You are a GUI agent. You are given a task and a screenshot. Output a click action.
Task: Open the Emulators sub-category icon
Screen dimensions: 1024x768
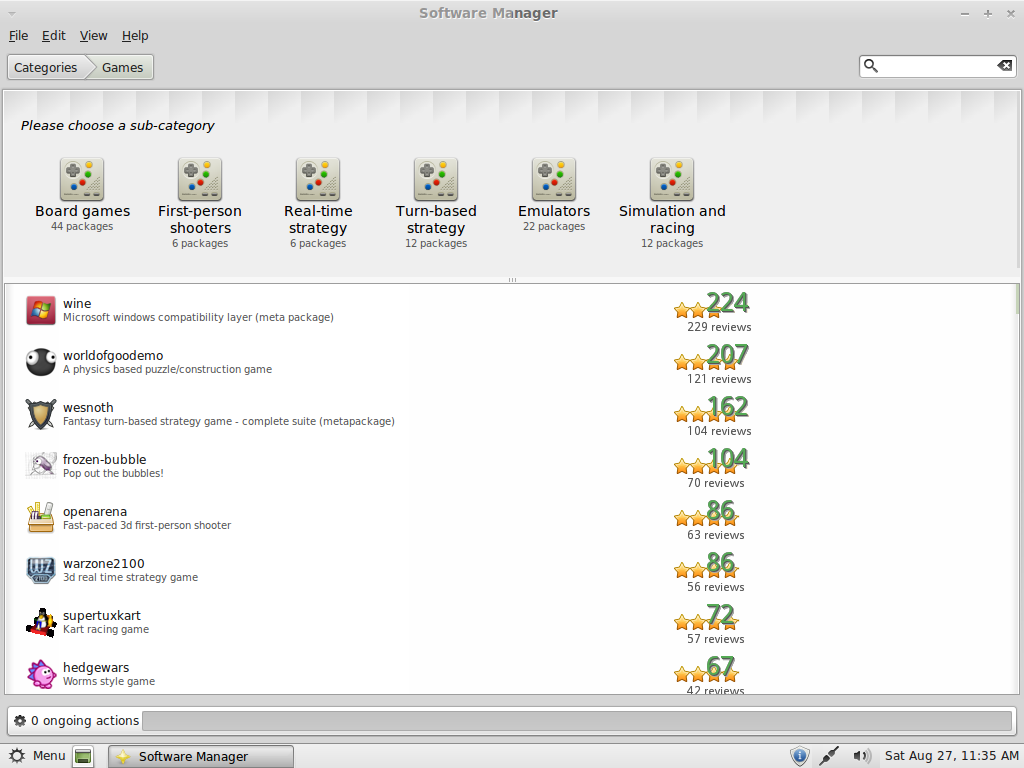(x=554, y=179)
